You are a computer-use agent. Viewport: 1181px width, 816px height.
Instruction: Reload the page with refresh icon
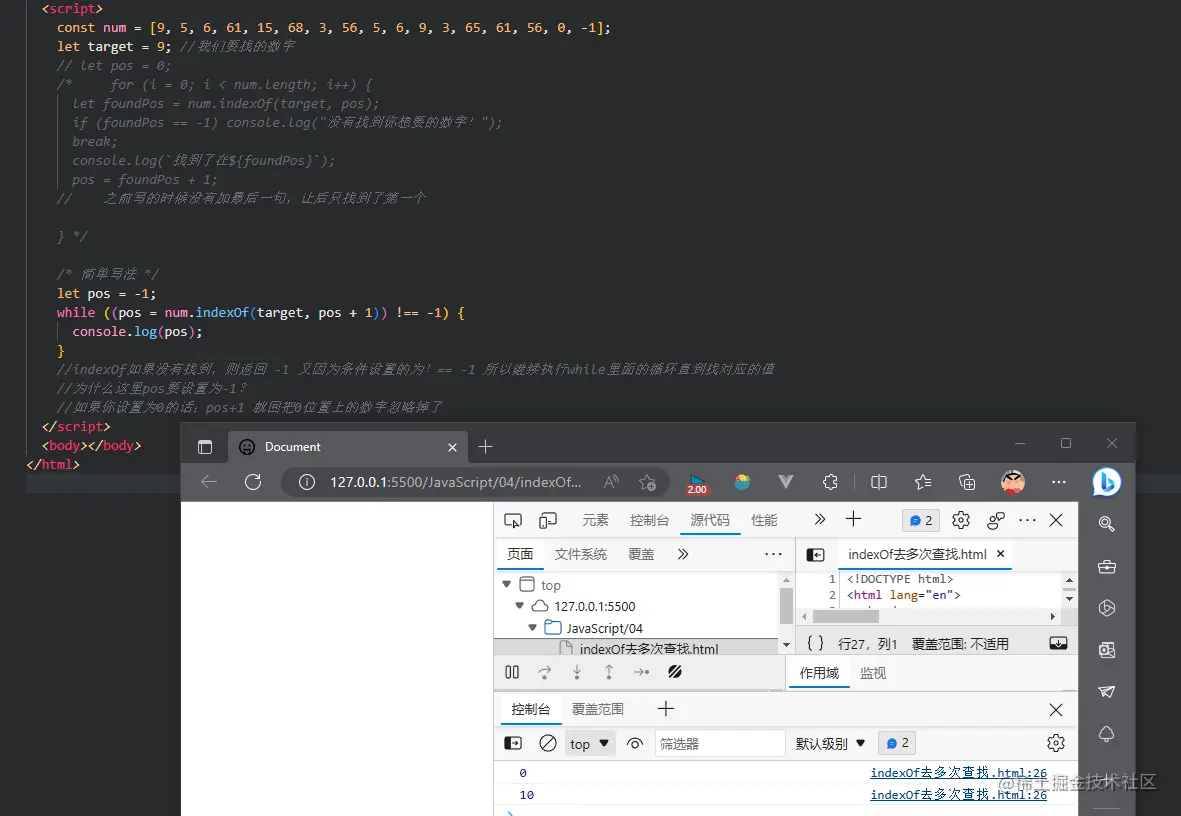(x=253, y=482)
